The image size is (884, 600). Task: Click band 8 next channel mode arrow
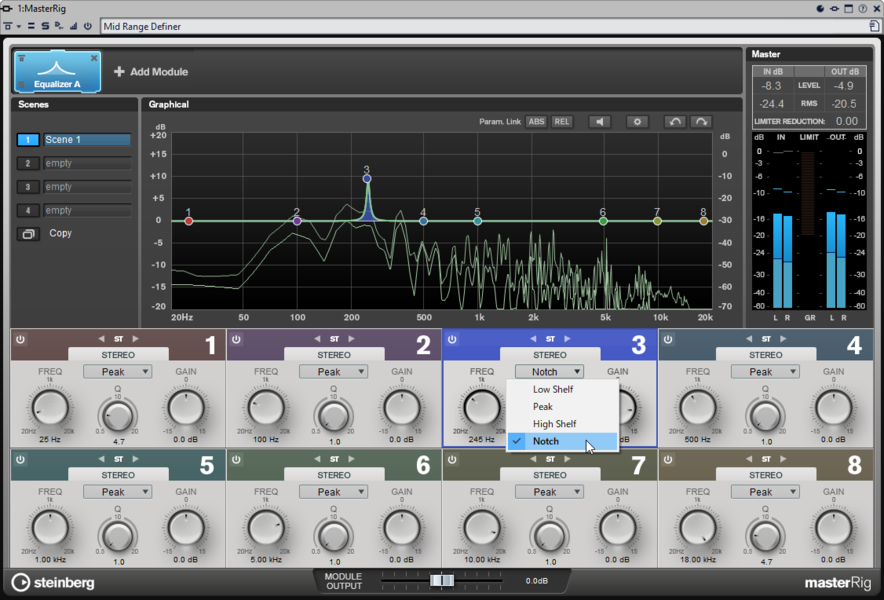783,459
